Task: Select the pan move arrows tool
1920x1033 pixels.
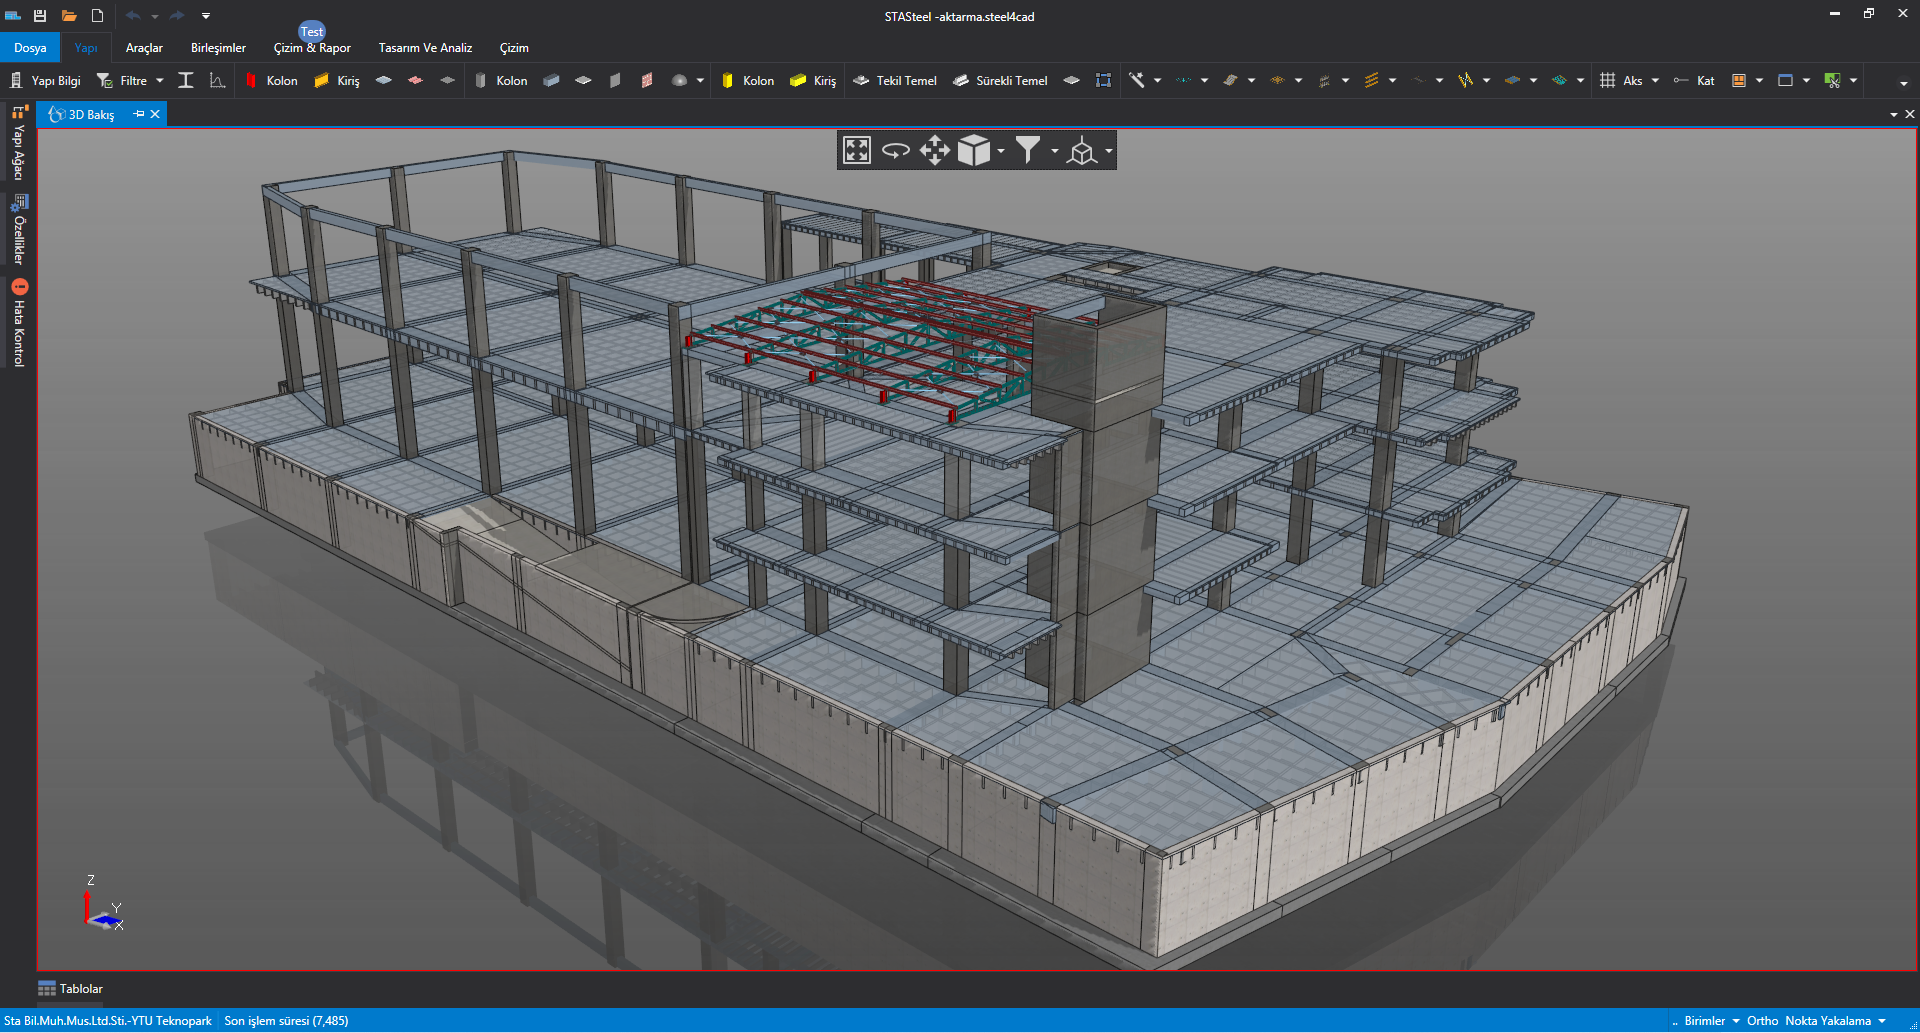Action: pos(934,151)
